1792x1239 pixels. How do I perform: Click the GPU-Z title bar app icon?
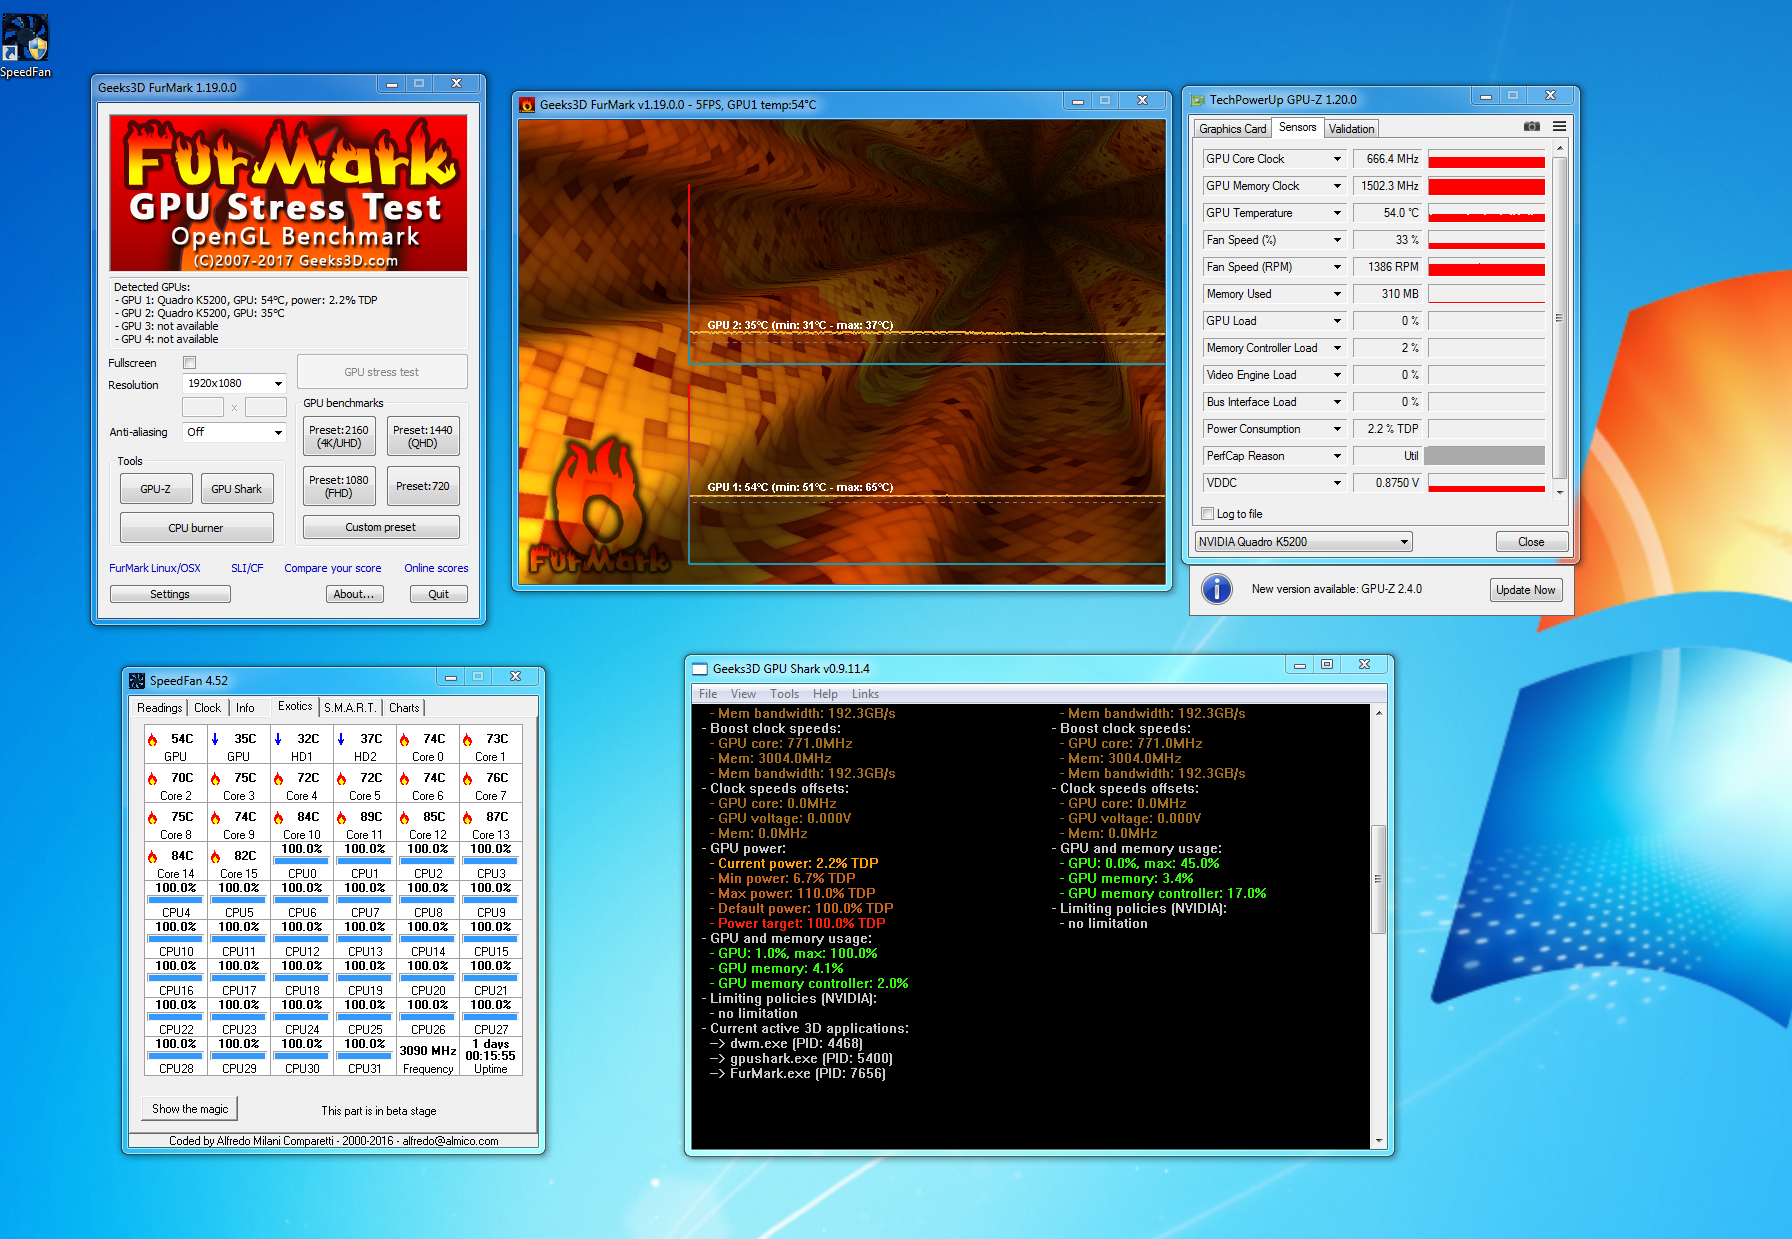1198,100
